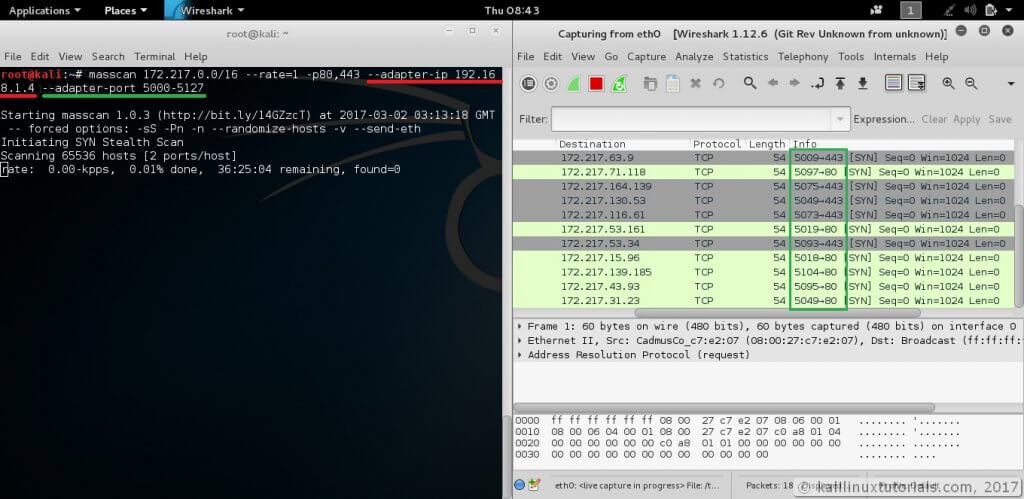1024x499 pixels.
Task: Click the expert info circle in status bar
Action: click(x=520, y=485)
